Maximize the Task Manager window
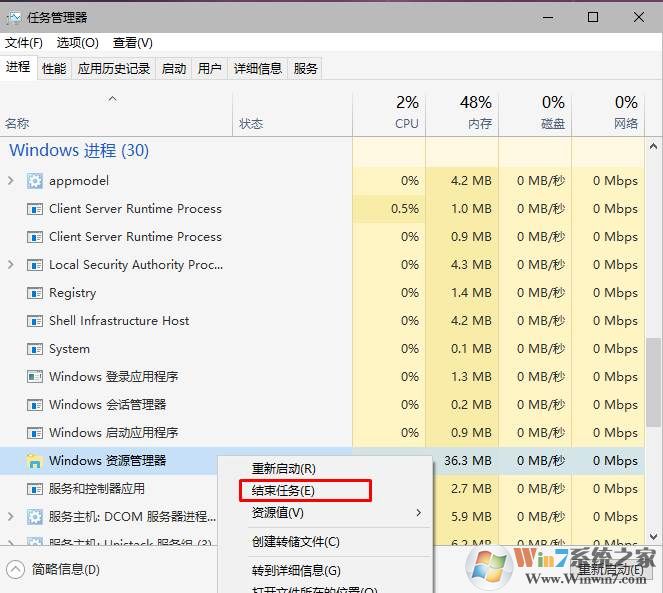Viewport: 663px width, 593px height. tap(593, 17)
